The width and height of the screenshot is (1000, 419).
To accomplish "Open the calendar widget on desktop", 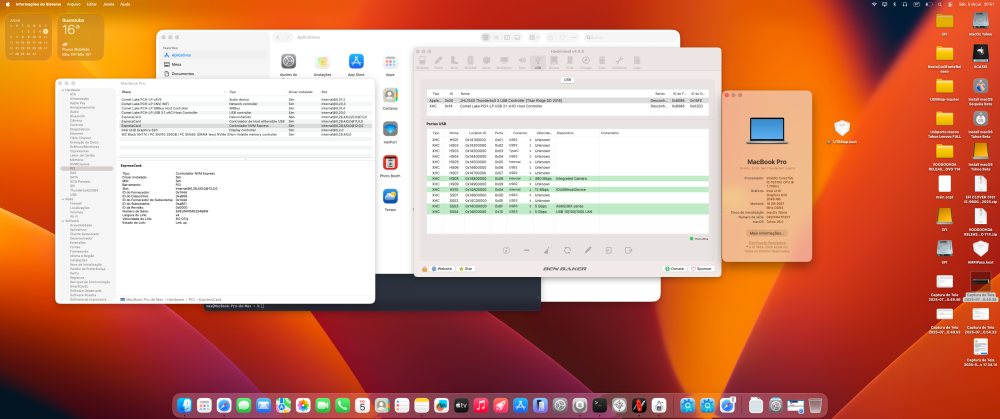I will point(29,37).
